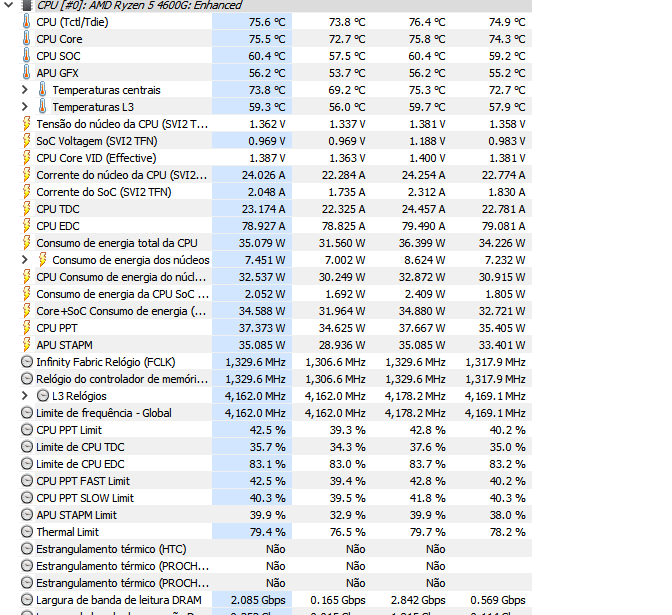The height and width of the screenshot is (615, 672).
Task: Click the current value 37.373 W
Action: tap(262, 328)
